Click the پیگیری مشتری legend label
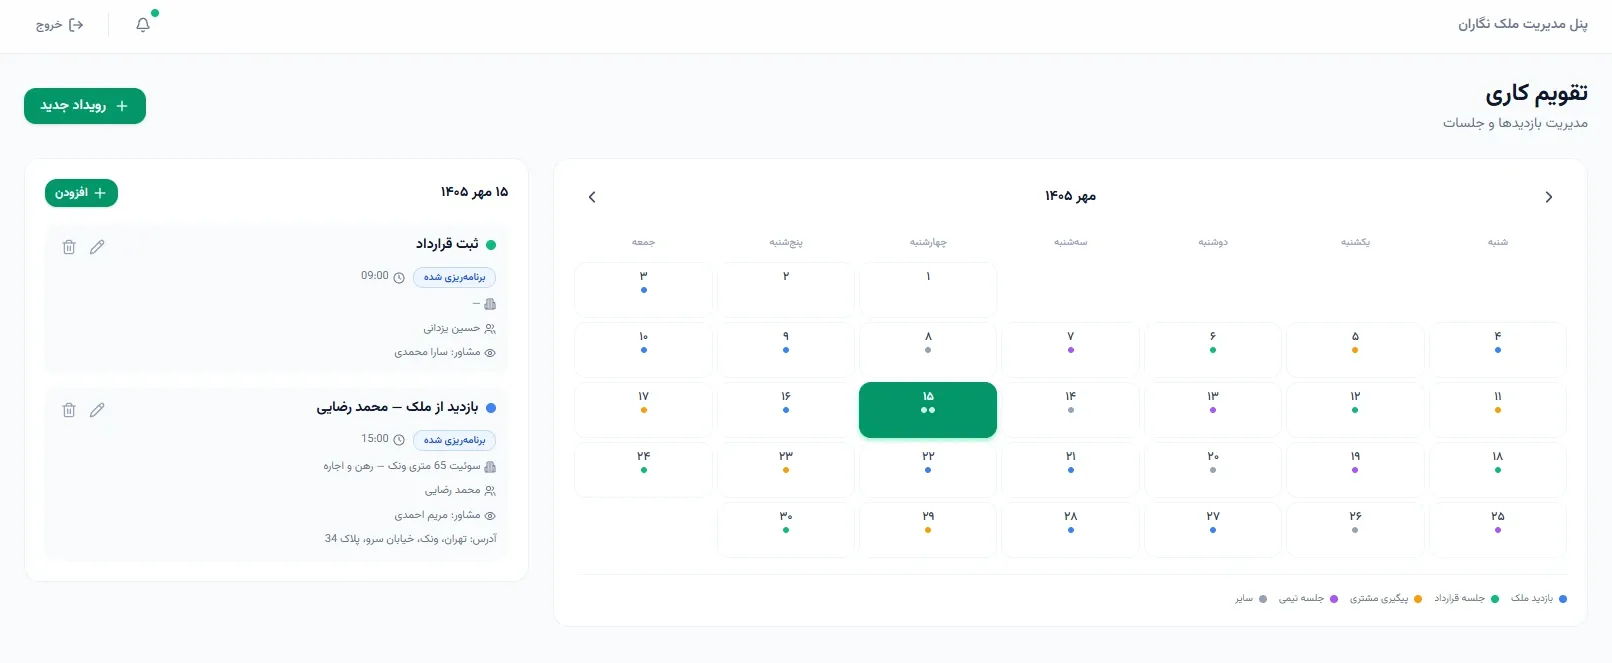 [x=1379, y=599]
